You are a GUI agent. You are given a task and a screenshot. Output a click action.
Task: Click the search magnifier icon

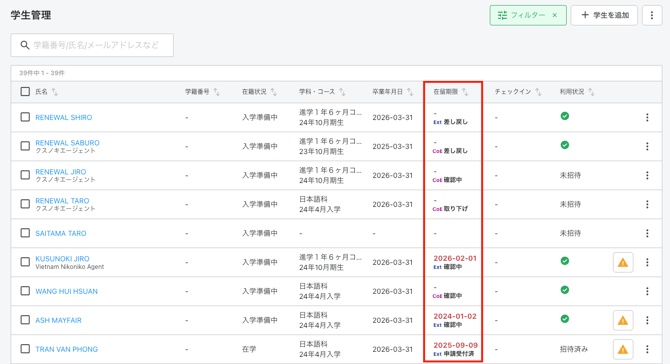click(x=25, y=45)
